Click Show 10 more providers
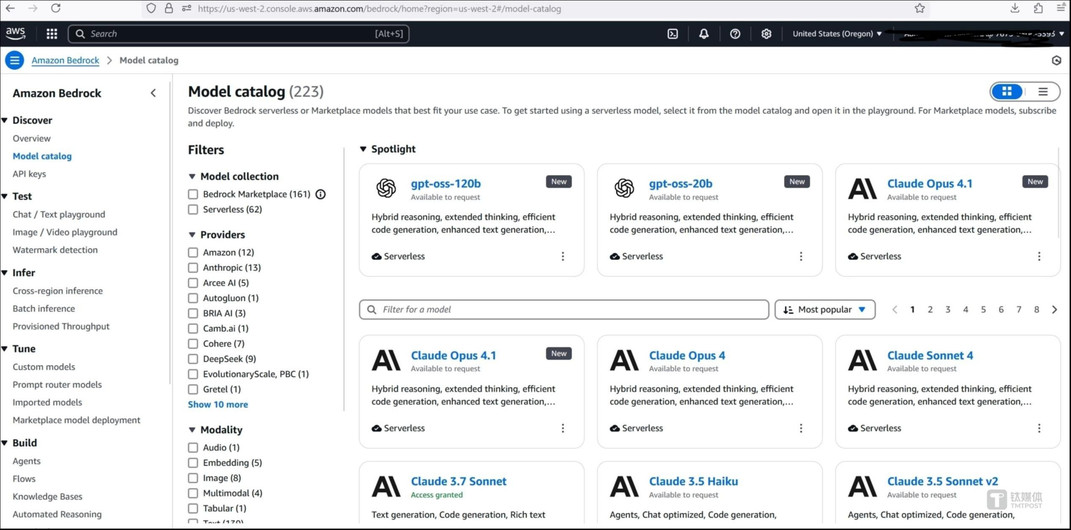Viewport: 1071px width, 530px height. pyautogui.click(x=218, y=404)
